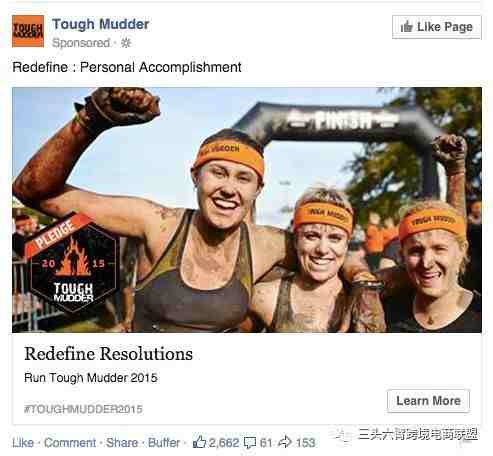Screen dimensions: 493x456
Task: Click the Sponsored label
Action: point(81,43)
